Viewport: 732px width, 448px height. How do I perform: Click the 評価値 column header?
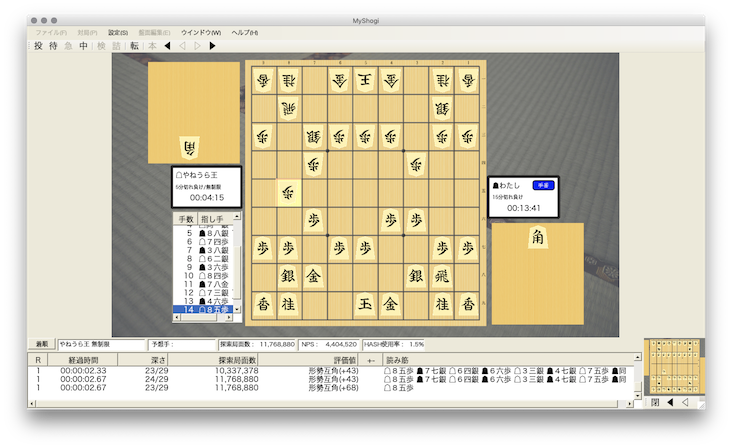tap(309, 360)
